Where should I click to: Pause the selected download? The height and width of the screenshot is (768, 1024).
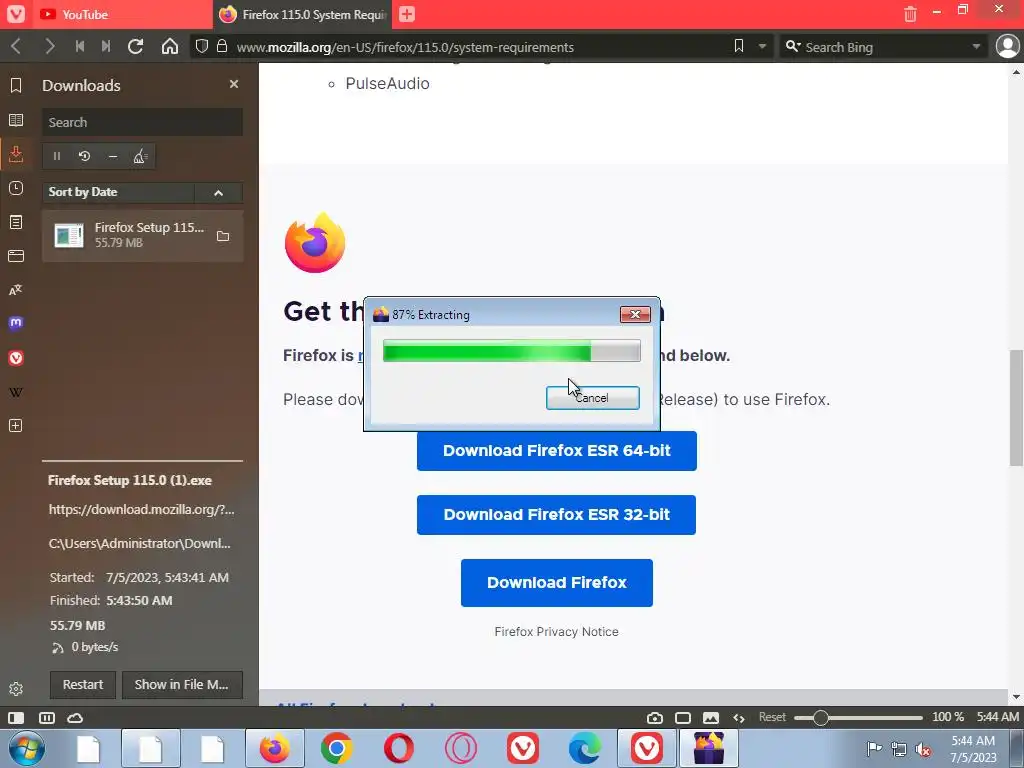pos(57,156)
